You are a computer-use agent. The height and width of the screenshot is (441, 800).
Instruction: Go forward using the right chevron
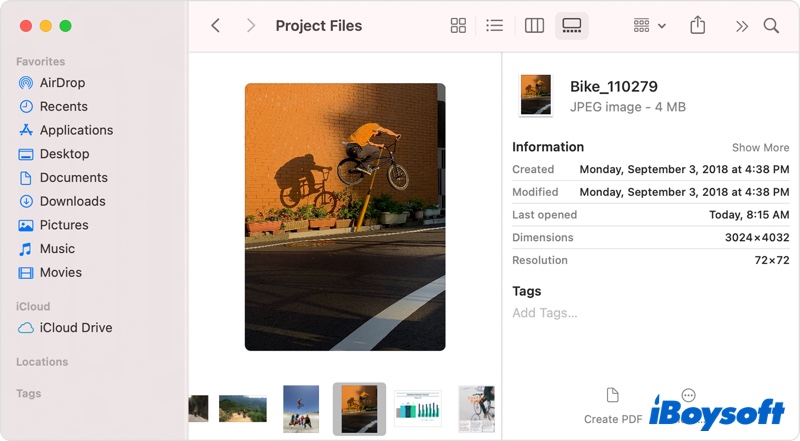coord(251,26)
